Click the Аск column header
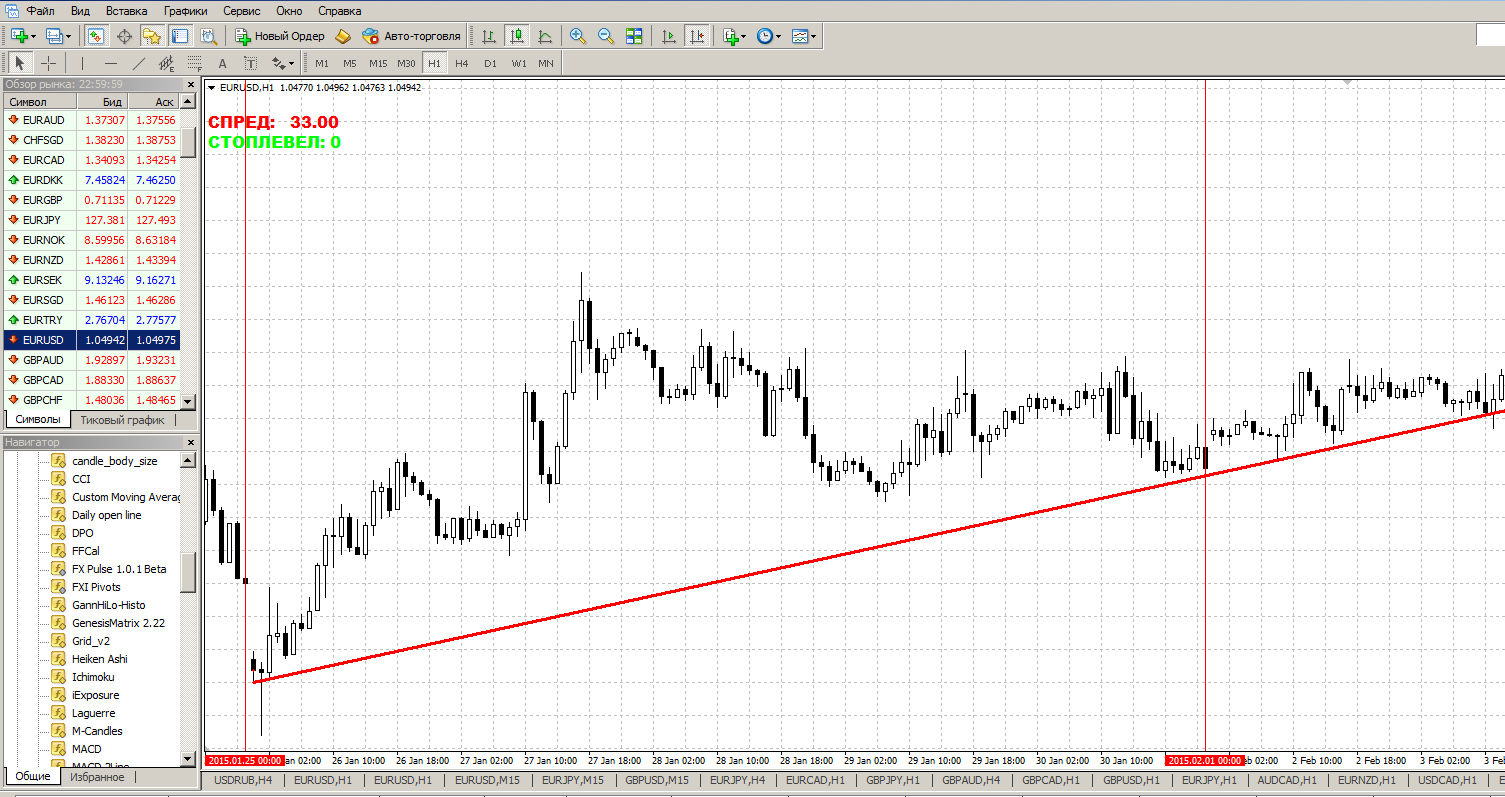Image resolution: width=1505 pixels, height=797 pixels. pos(153,102)
